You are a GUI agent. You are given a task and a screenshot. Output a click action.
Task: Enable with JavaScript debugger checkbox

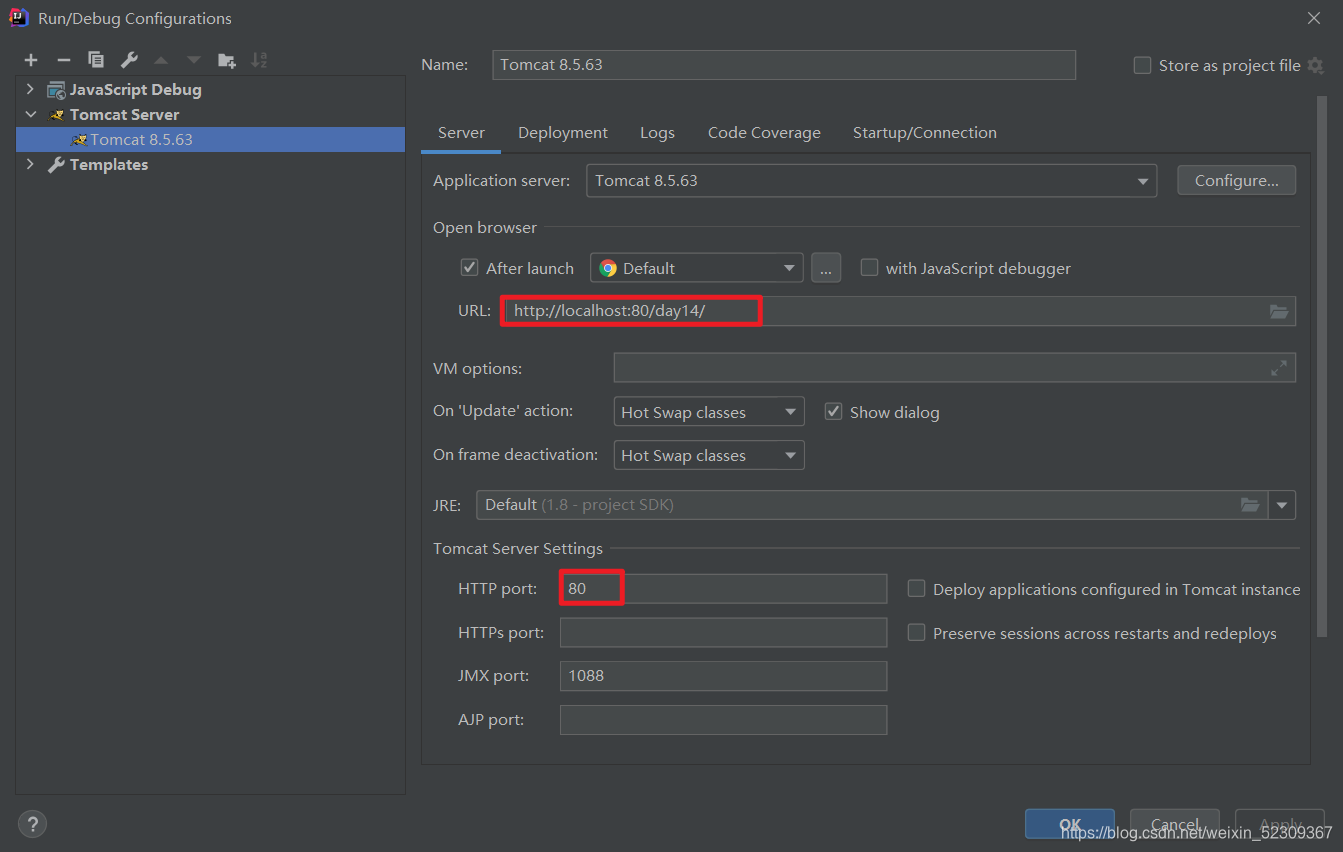tap(869, 268)
